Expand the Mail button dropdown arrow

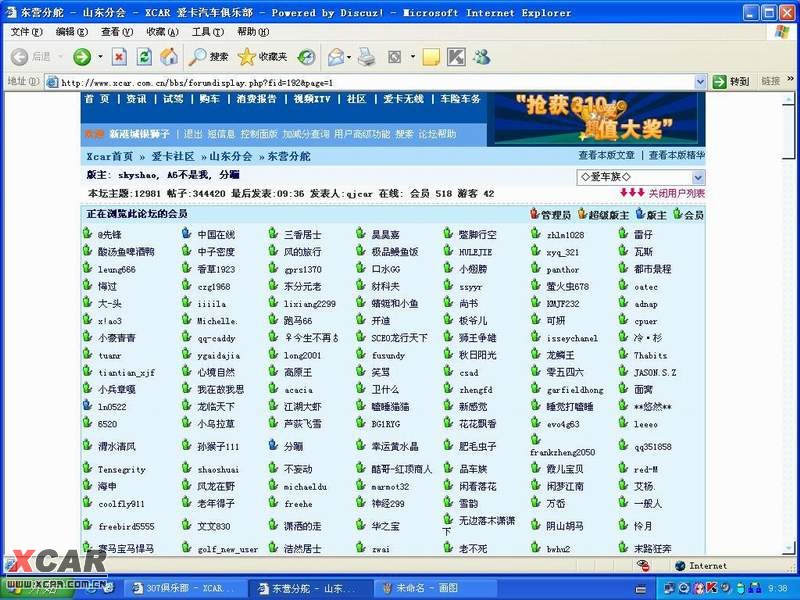(349, 57)
